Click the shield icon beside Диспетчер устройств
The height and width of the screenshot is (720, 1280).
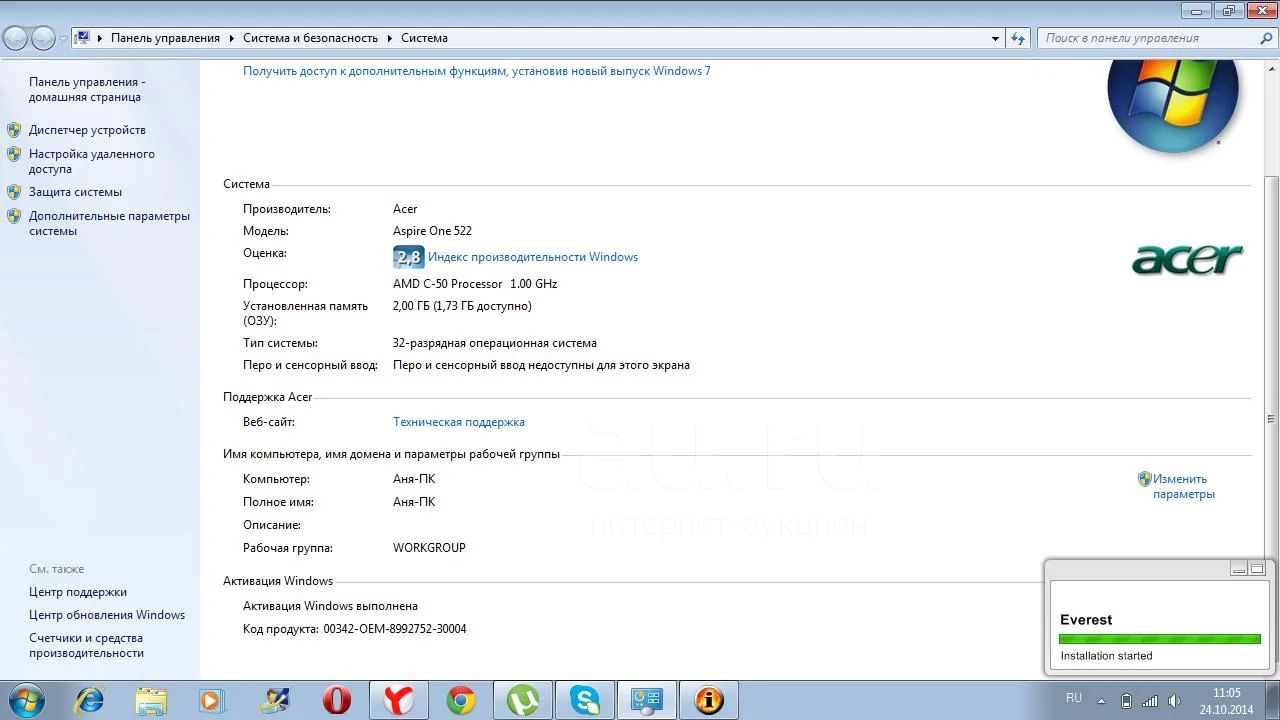coord(14,130)
